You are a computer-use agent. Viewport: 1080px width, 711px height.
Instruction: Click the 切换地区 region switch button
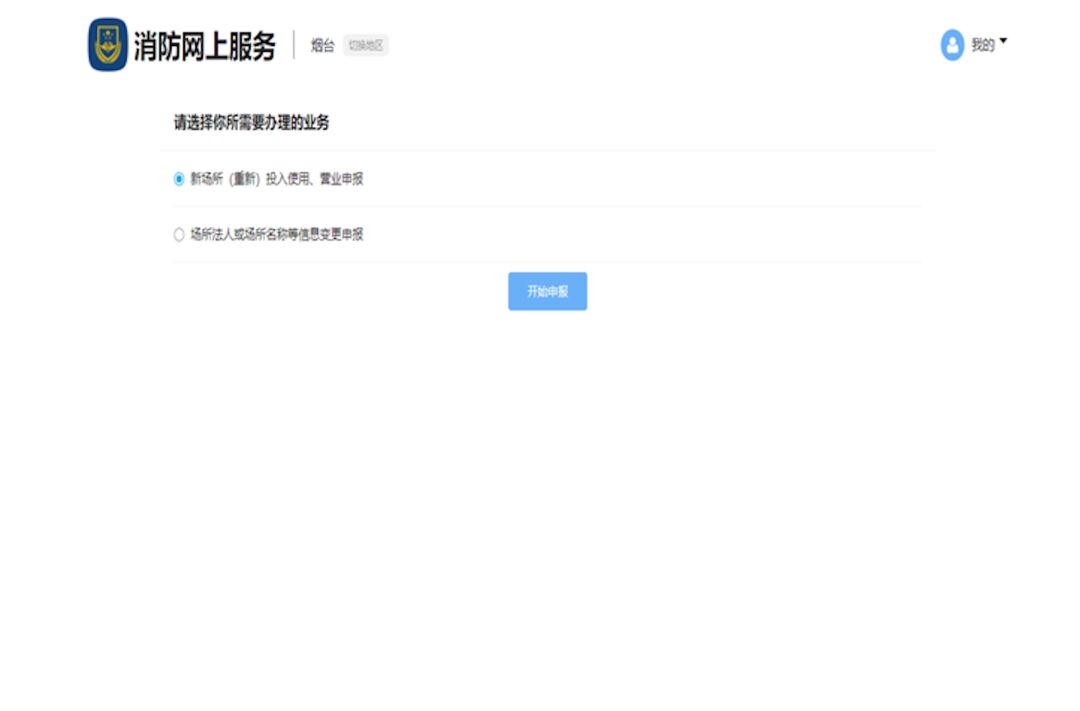tap(366, 45)
